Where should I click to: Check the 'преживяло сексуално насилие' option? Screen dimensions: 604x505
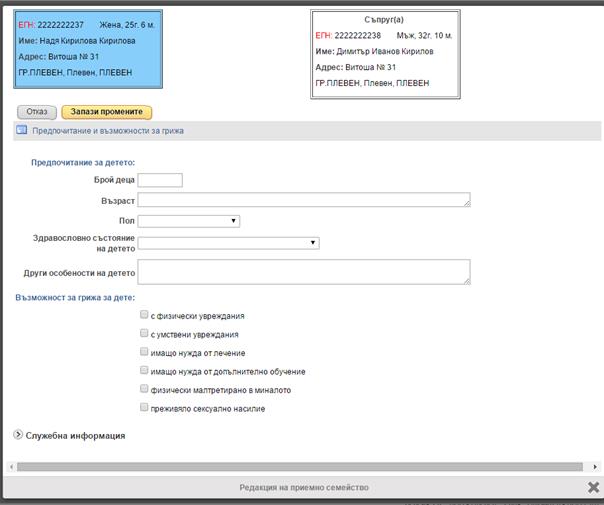[x=145, y=408]
